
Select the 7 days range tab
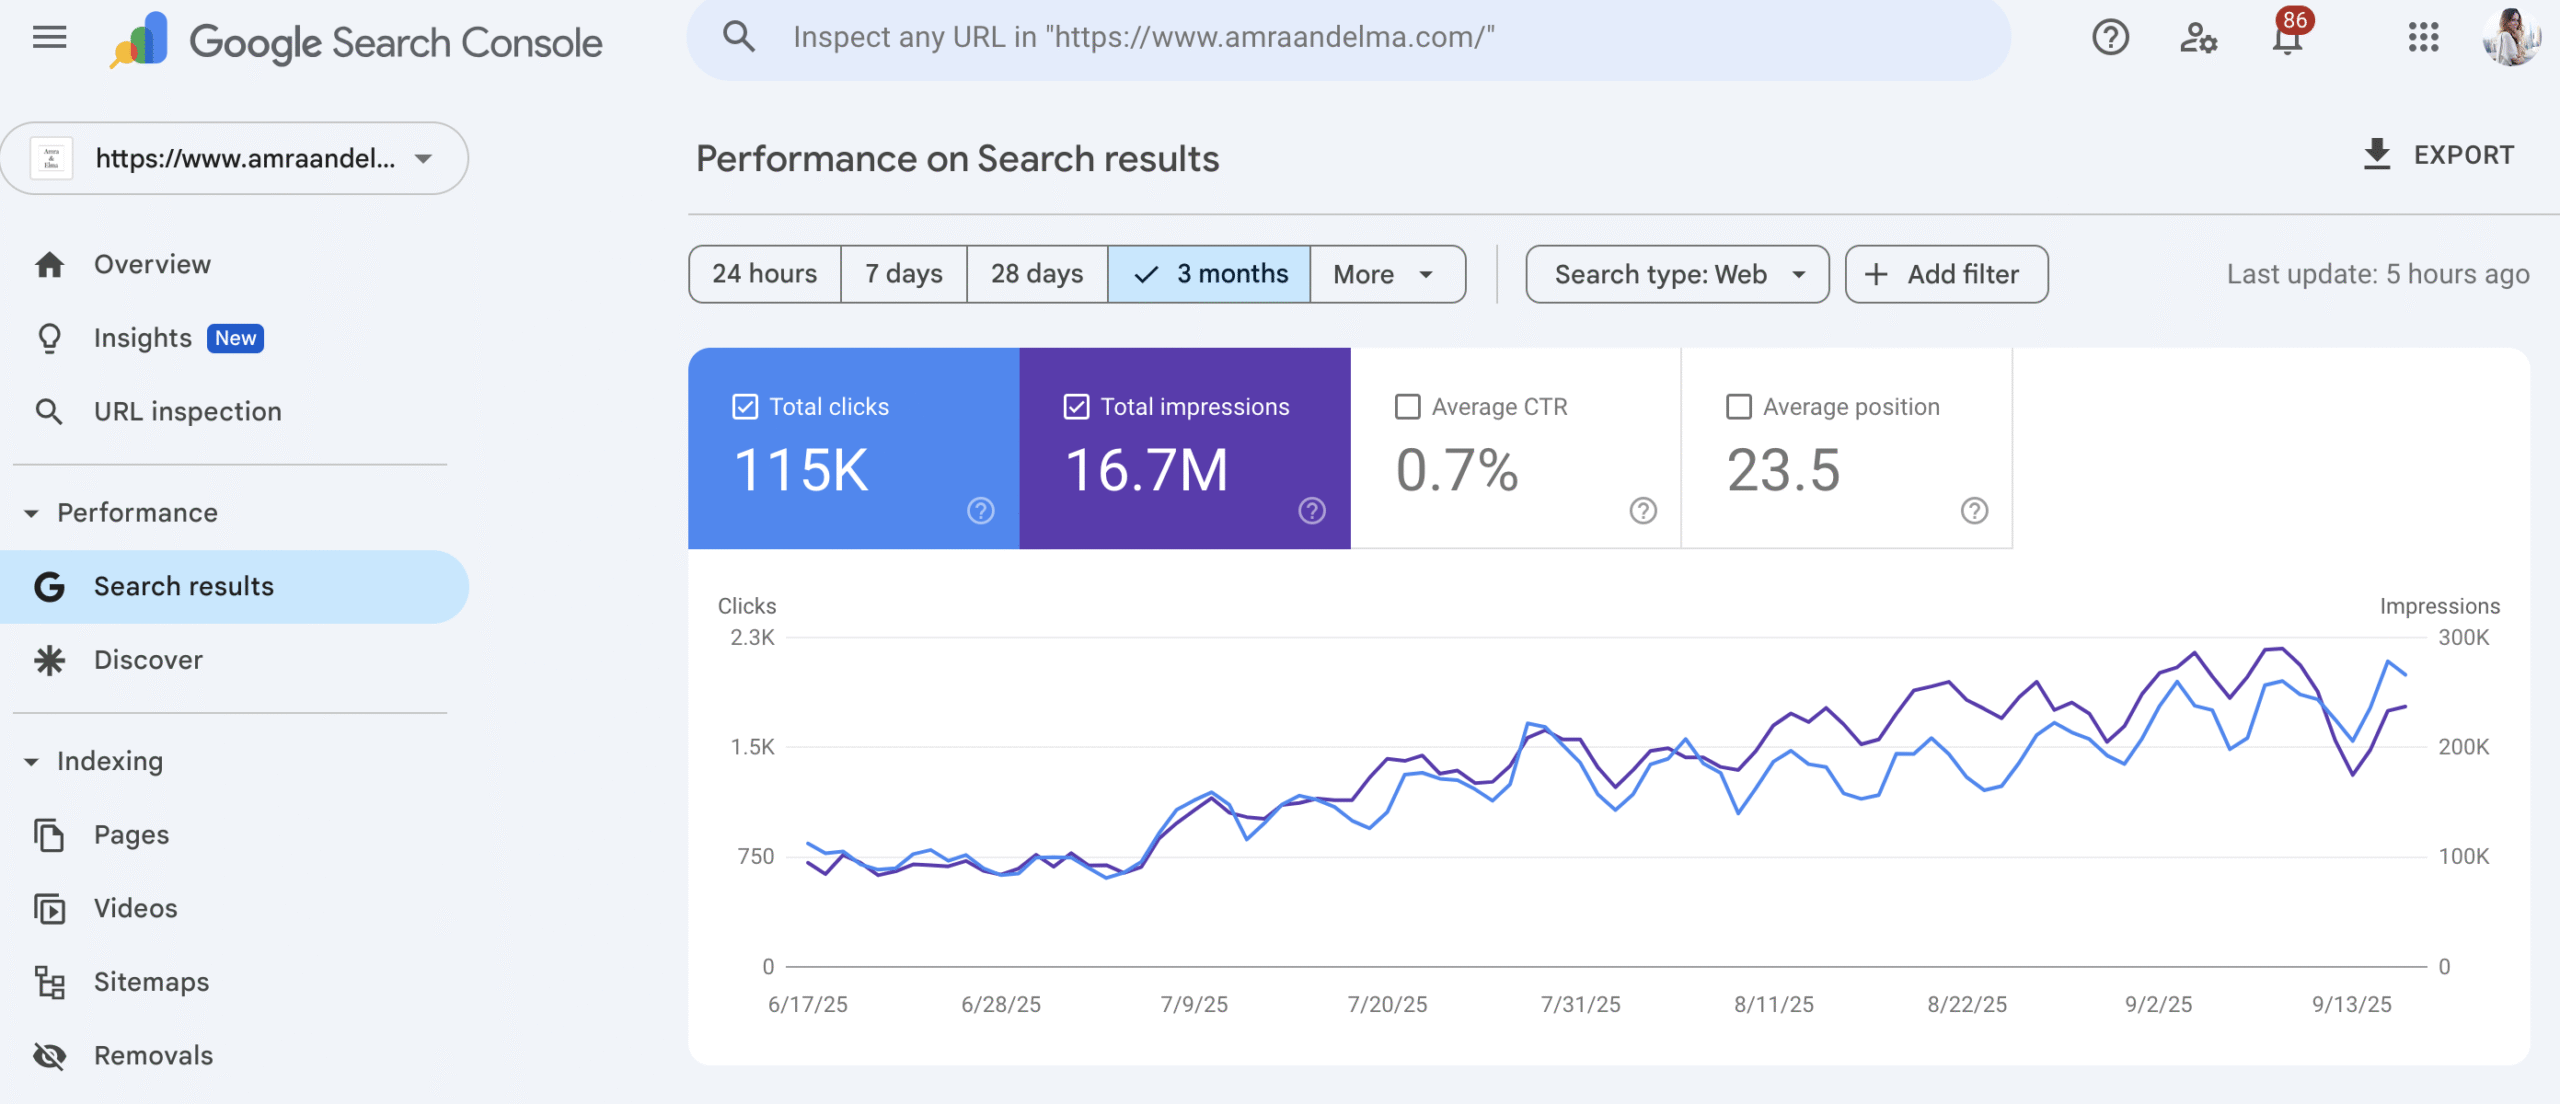(904, 274)
